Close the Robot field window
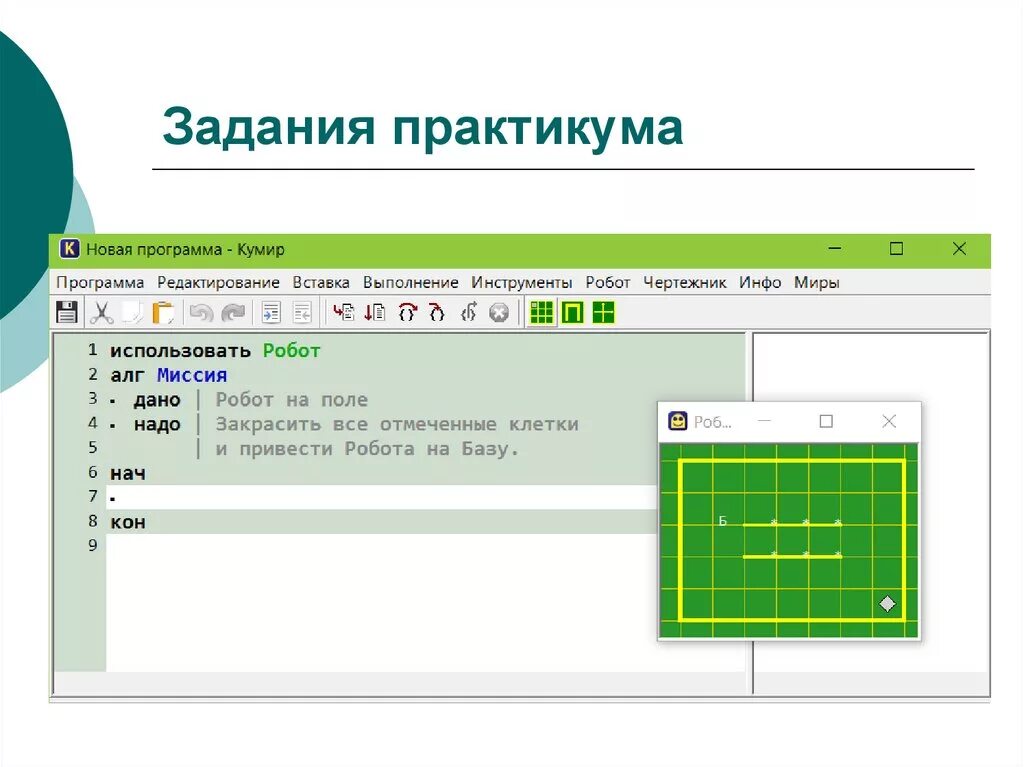Screen dimensions: 1024x767 point(889,421)
